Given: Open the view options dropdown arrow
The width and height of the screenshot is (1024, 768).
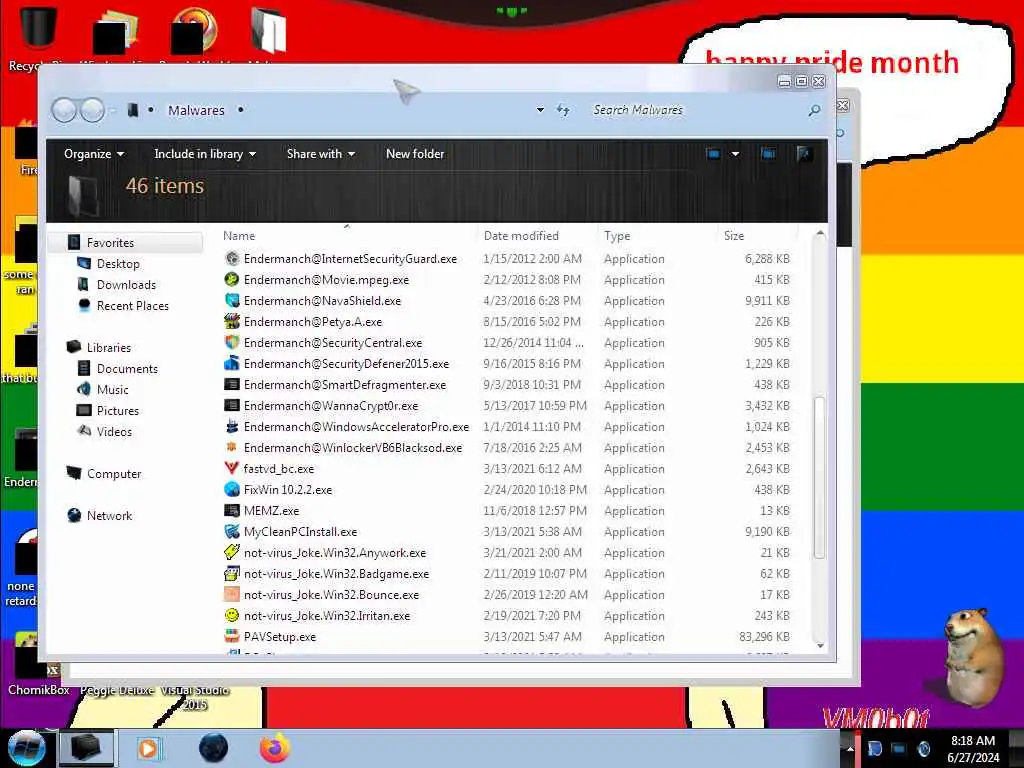Looking at the screenshot, I should click(x=735, y=154).
